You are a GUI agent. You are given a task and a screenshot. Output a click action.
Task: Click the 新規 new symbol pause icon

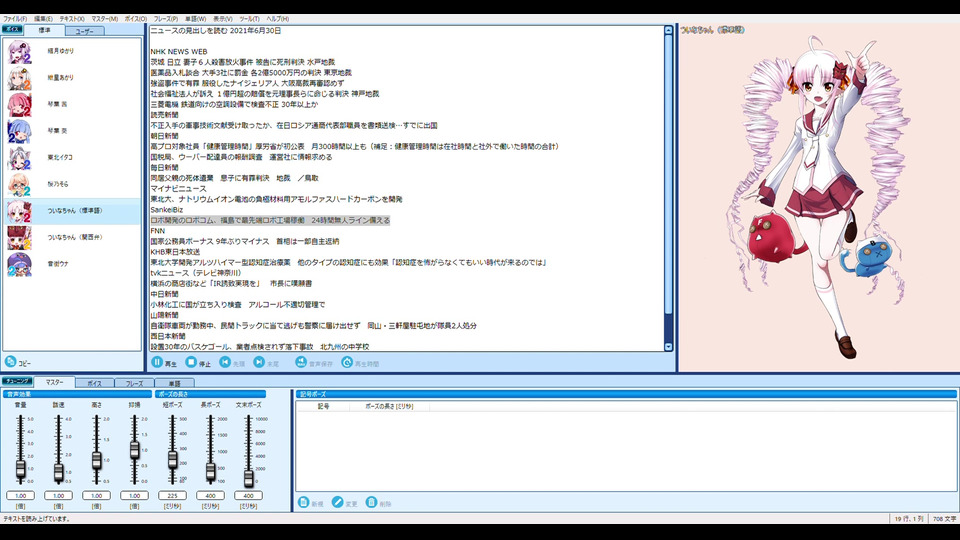303,502
